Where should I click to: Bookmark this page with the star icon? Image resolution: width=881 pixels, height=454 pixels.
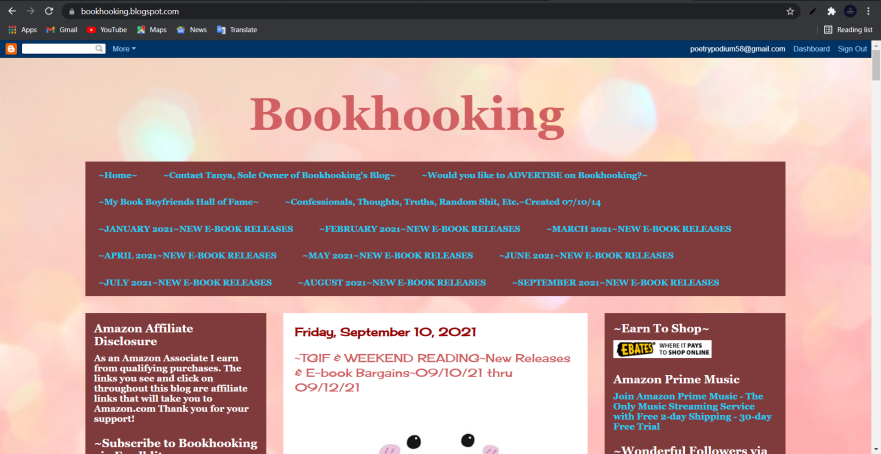[x=790, y=11]
